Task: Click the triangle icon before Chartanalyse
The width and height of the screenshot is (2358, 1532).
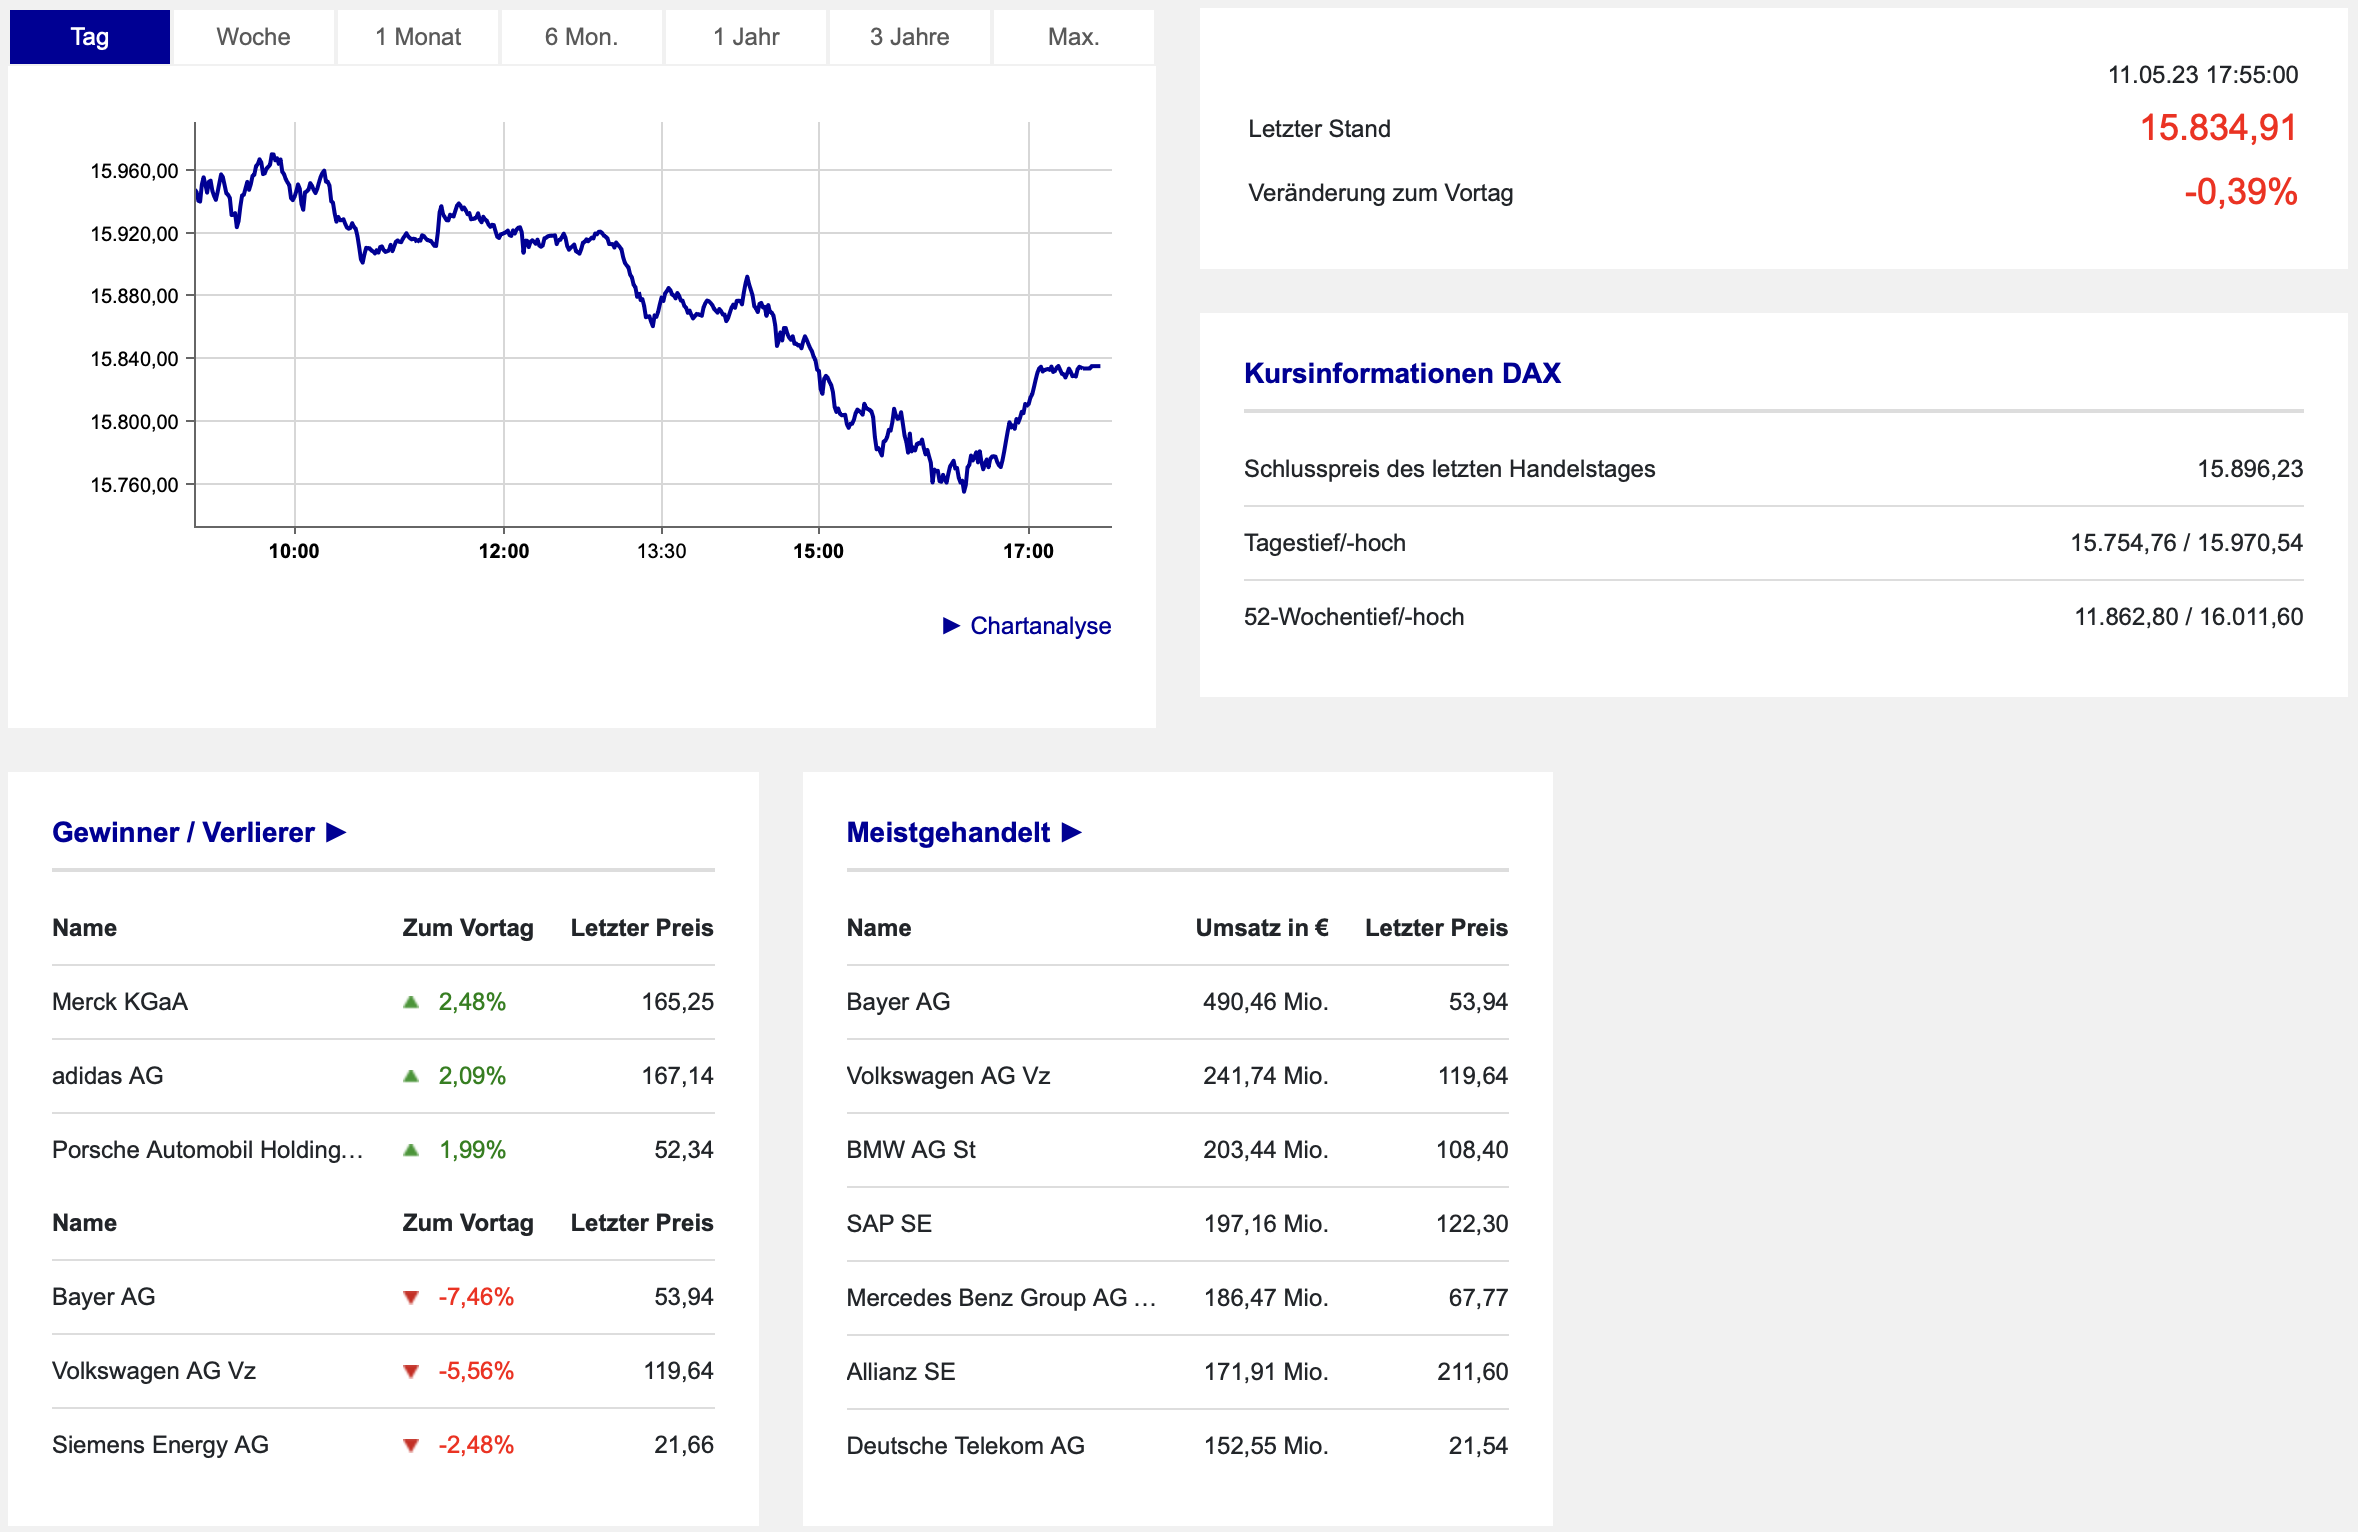Action: click(950, 626)
